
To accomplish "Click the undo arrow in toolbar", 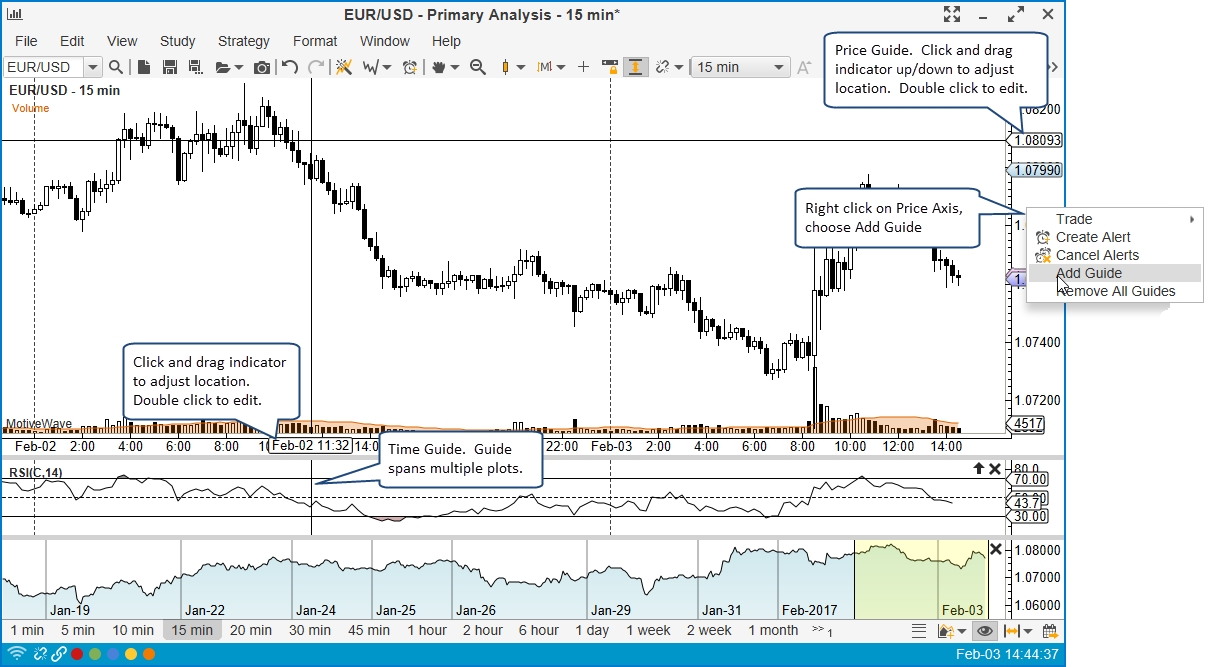I will [290, 67].
